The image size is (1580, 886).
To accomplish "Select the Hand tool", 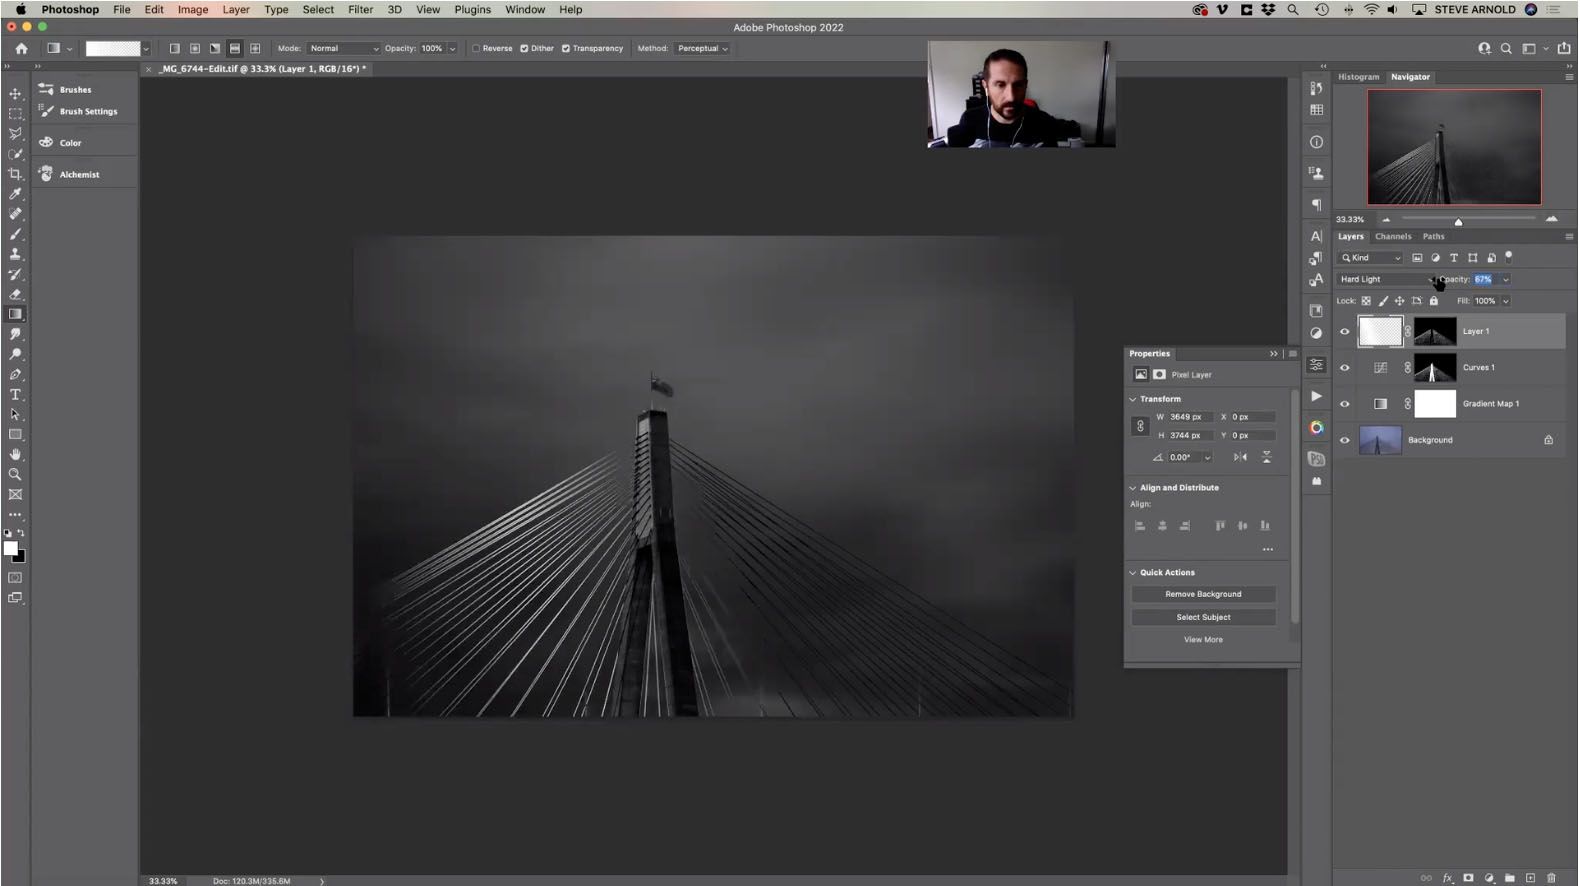I will (x=15, y=455).
